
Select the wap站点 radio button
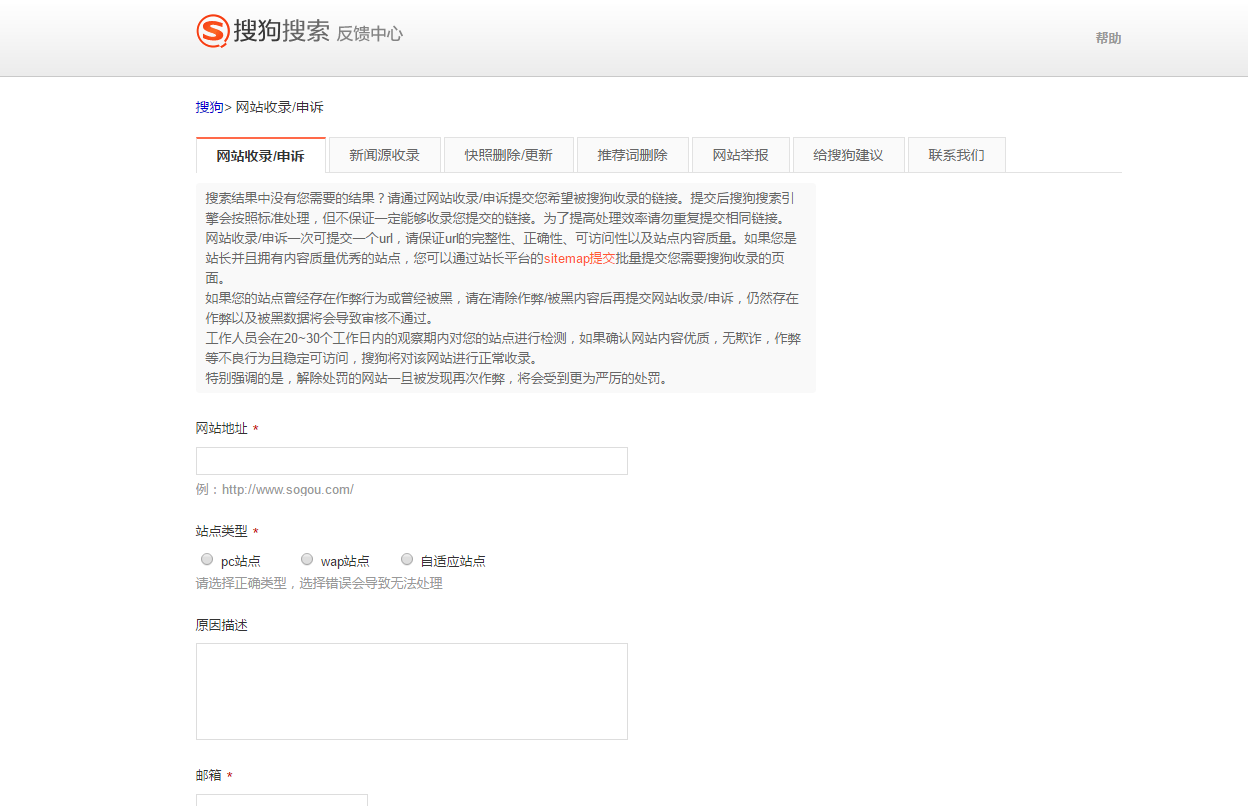point(307,559)
